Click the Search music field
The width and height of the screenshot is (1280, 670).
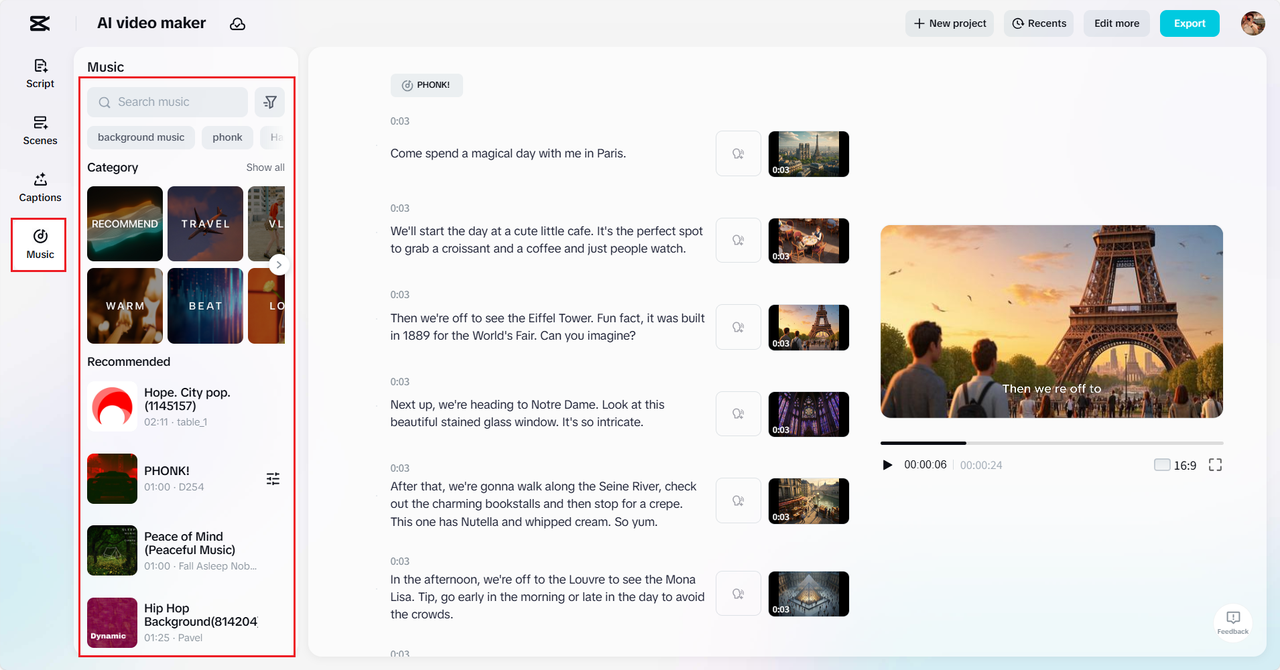click(x=167, y=102)
